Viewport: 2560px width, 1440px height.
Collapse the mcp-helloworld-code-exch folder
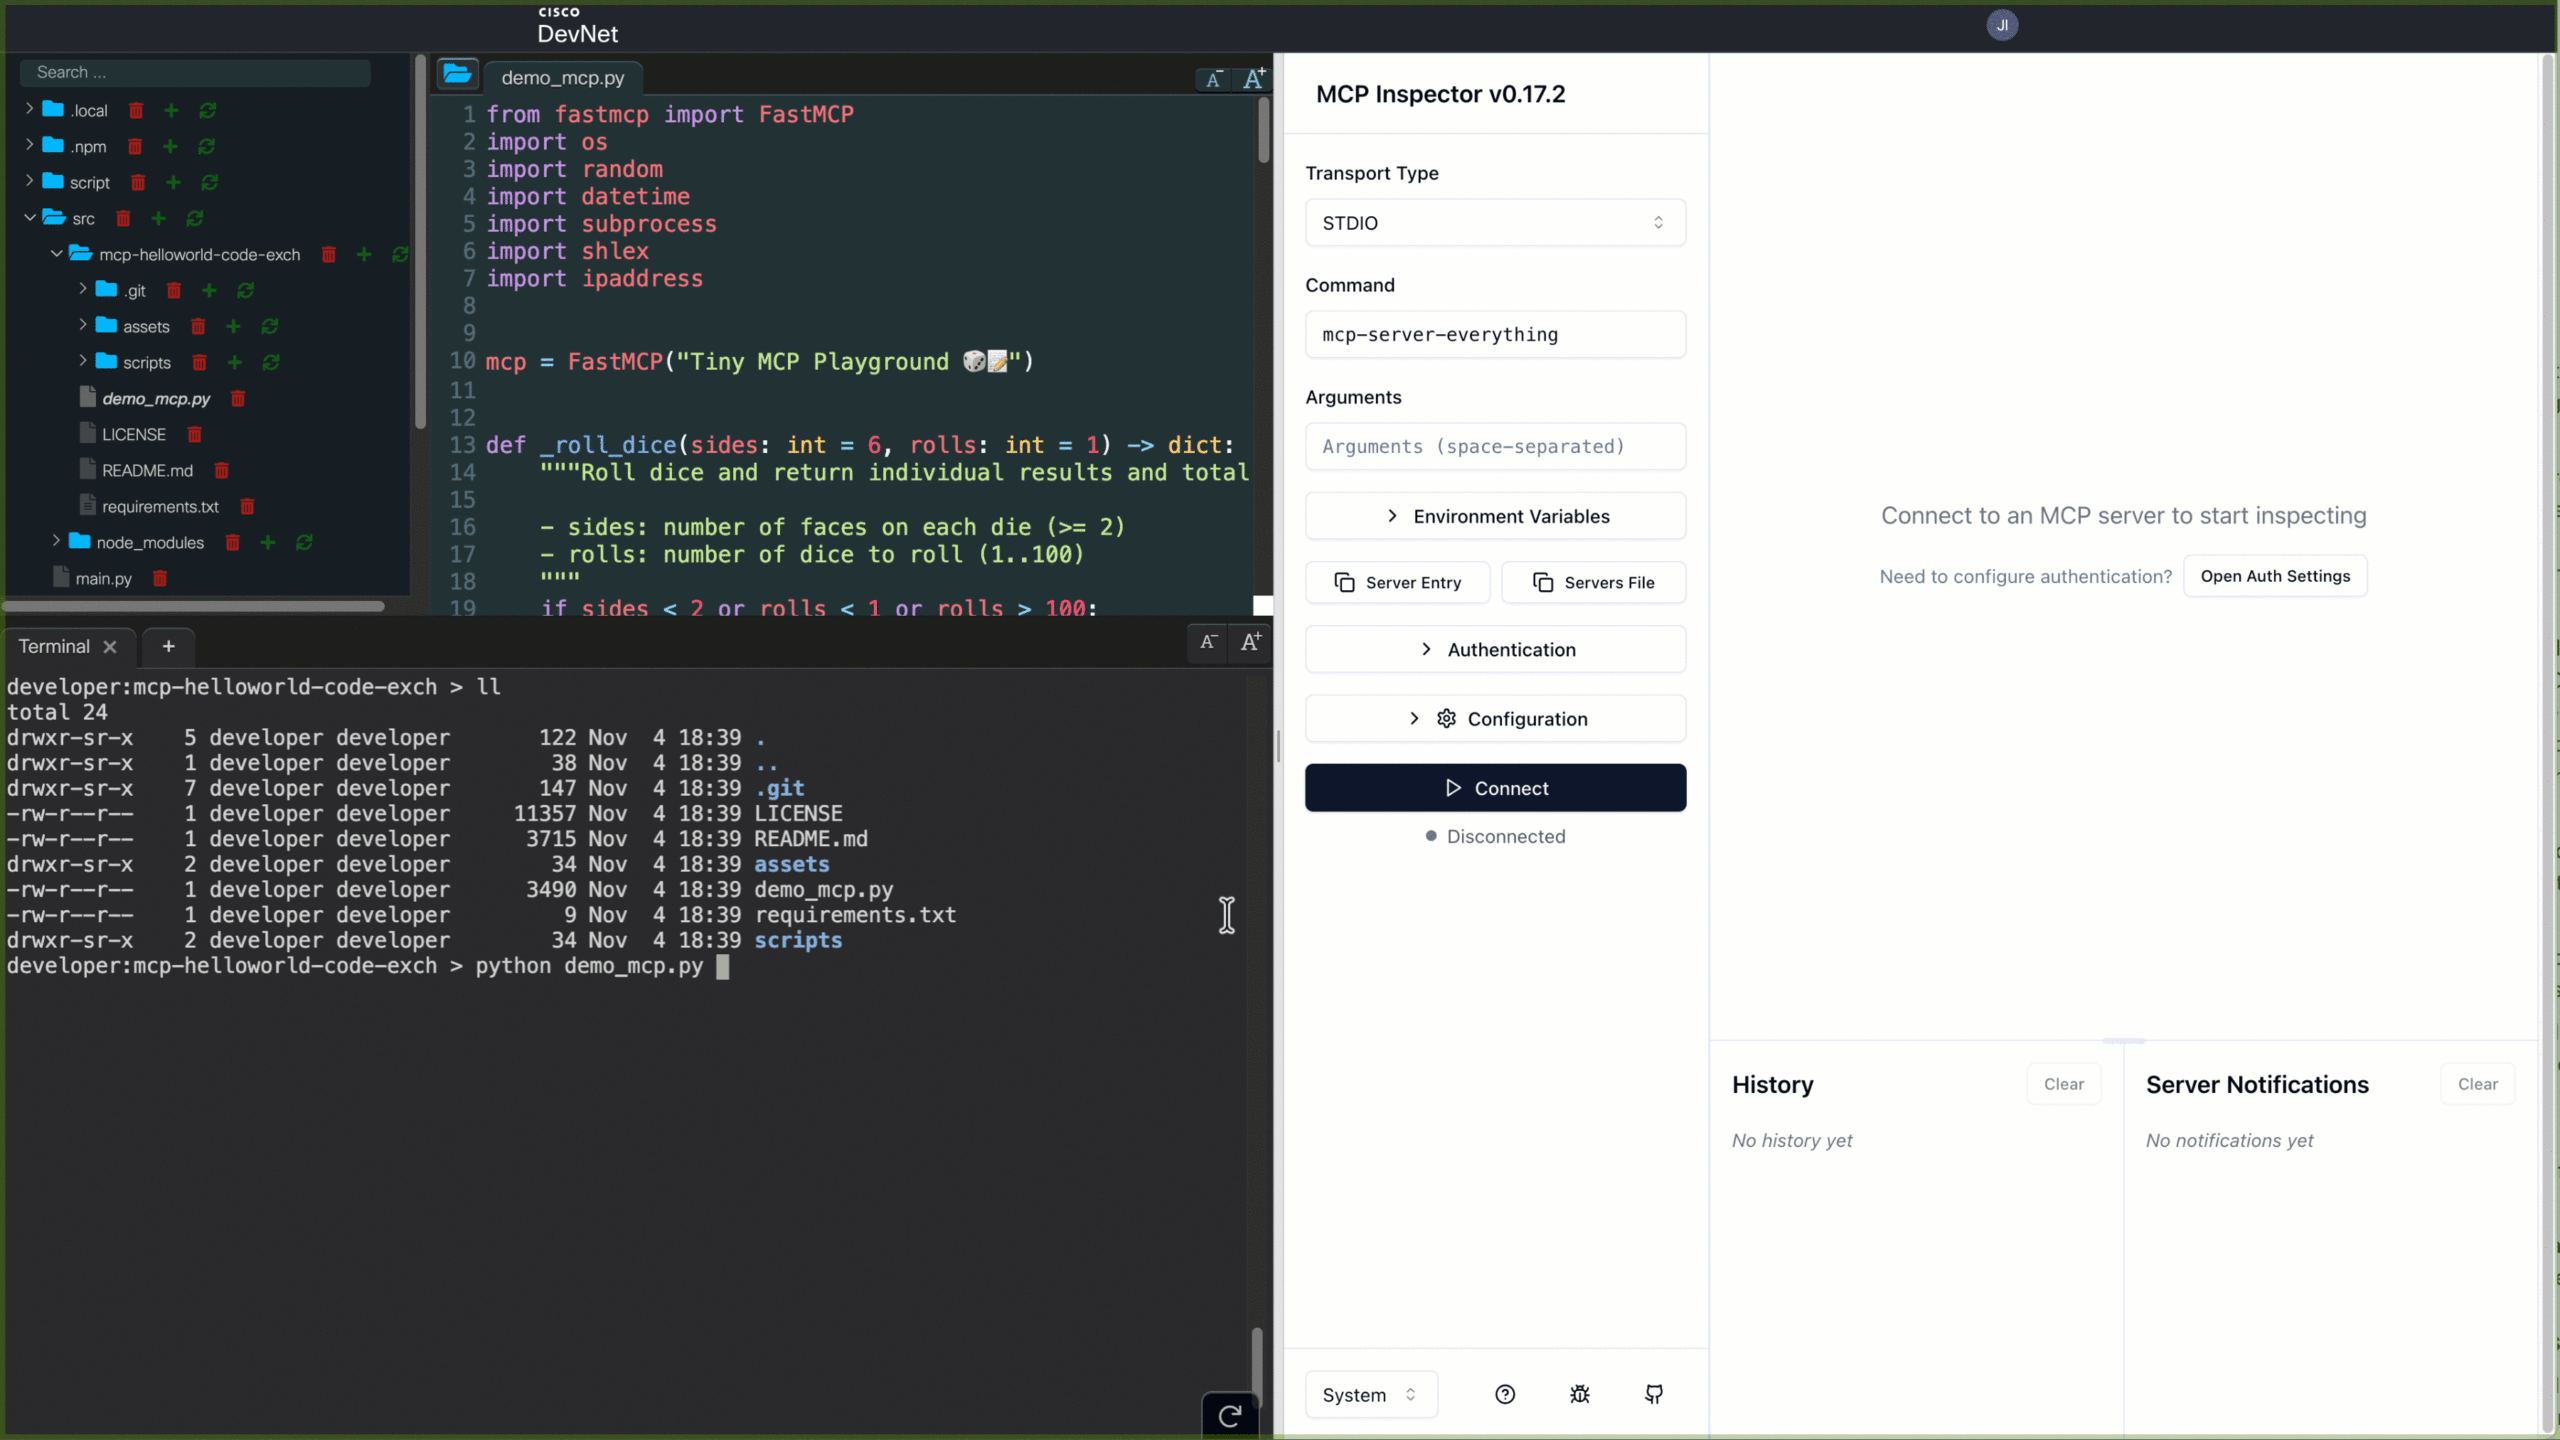[x=55, y=254]
